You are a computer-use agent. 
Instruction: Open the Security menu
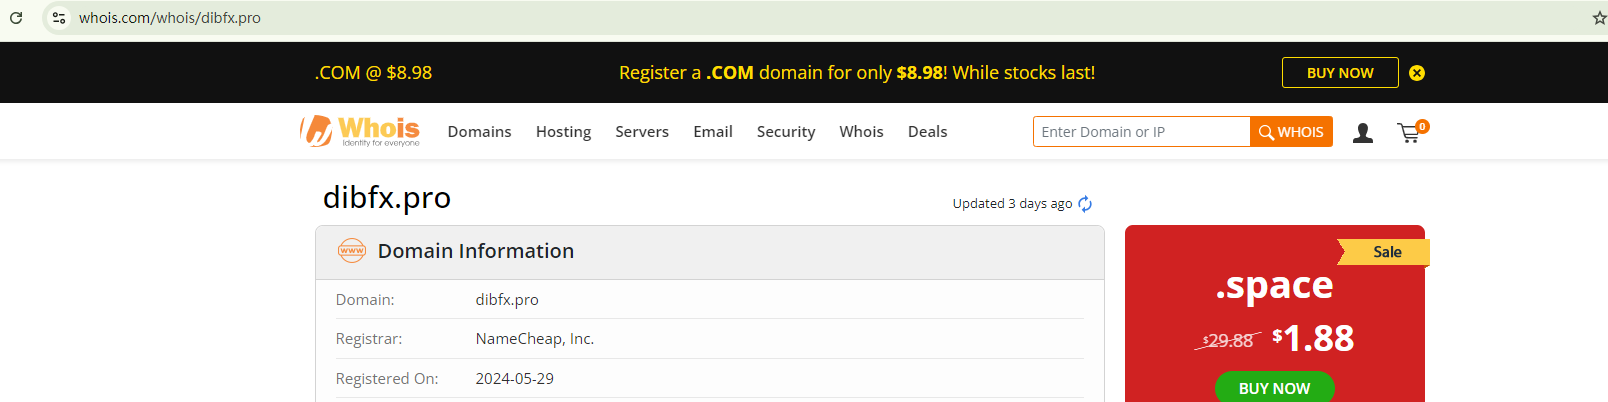[786, 132]
